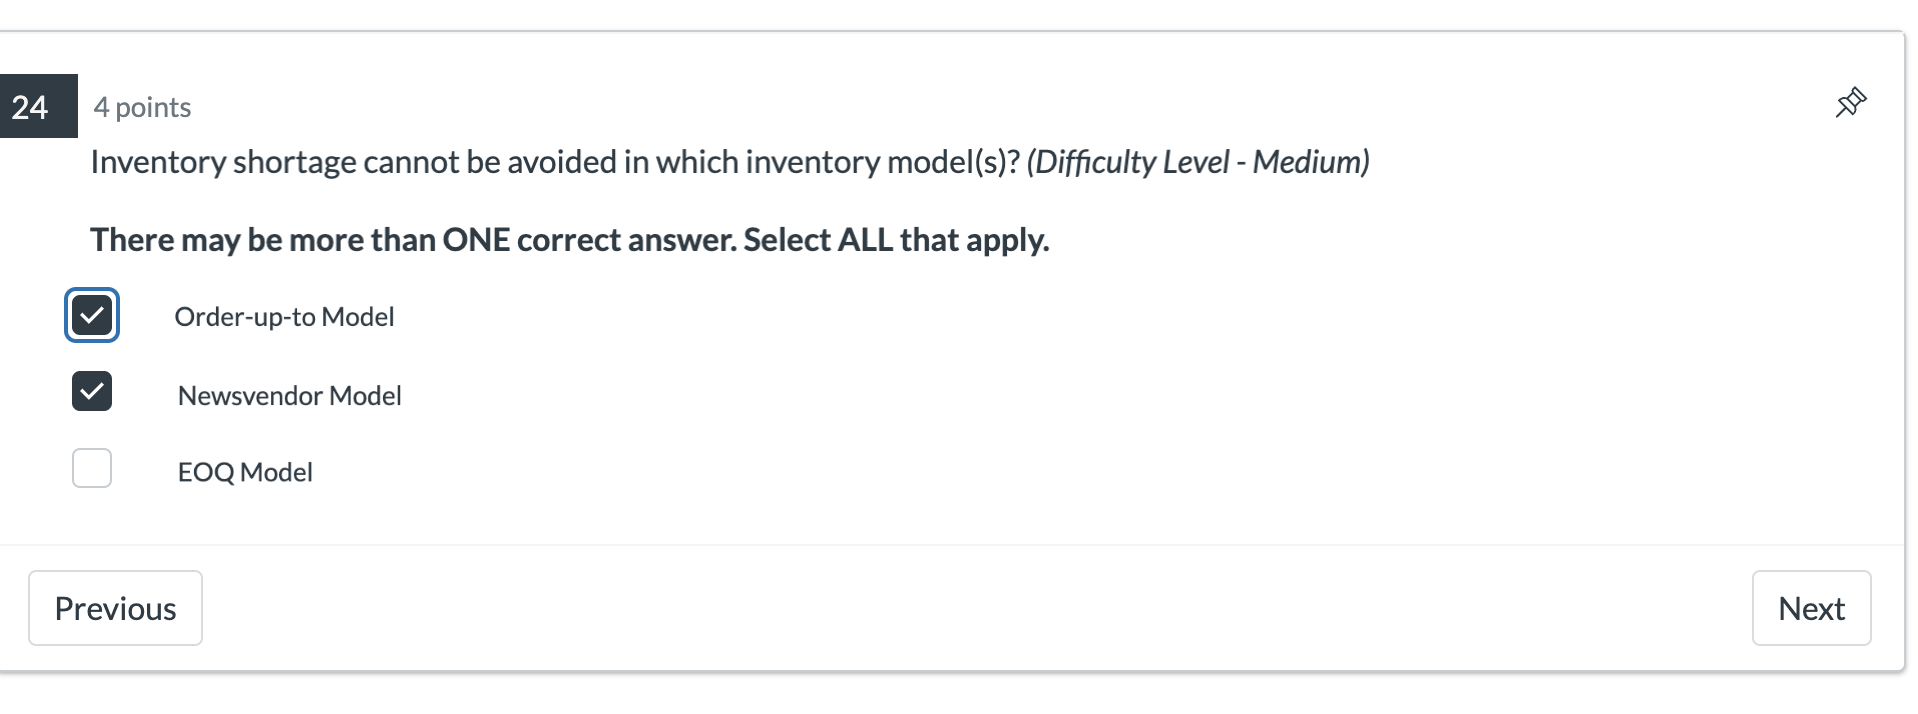Click the pin icon in the top right corner
Viewport: 1918px width, 714px height.
pos(1850,102)
